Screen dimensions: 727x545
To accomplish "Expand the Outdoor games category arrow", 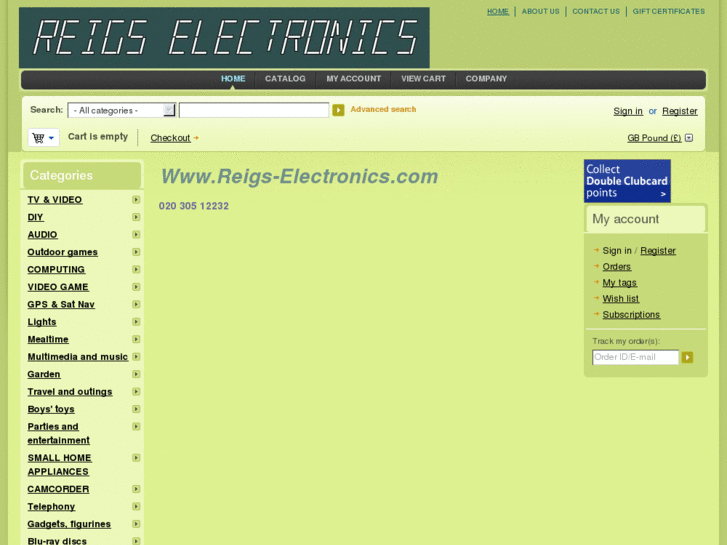I will click(x=136, y=252).
